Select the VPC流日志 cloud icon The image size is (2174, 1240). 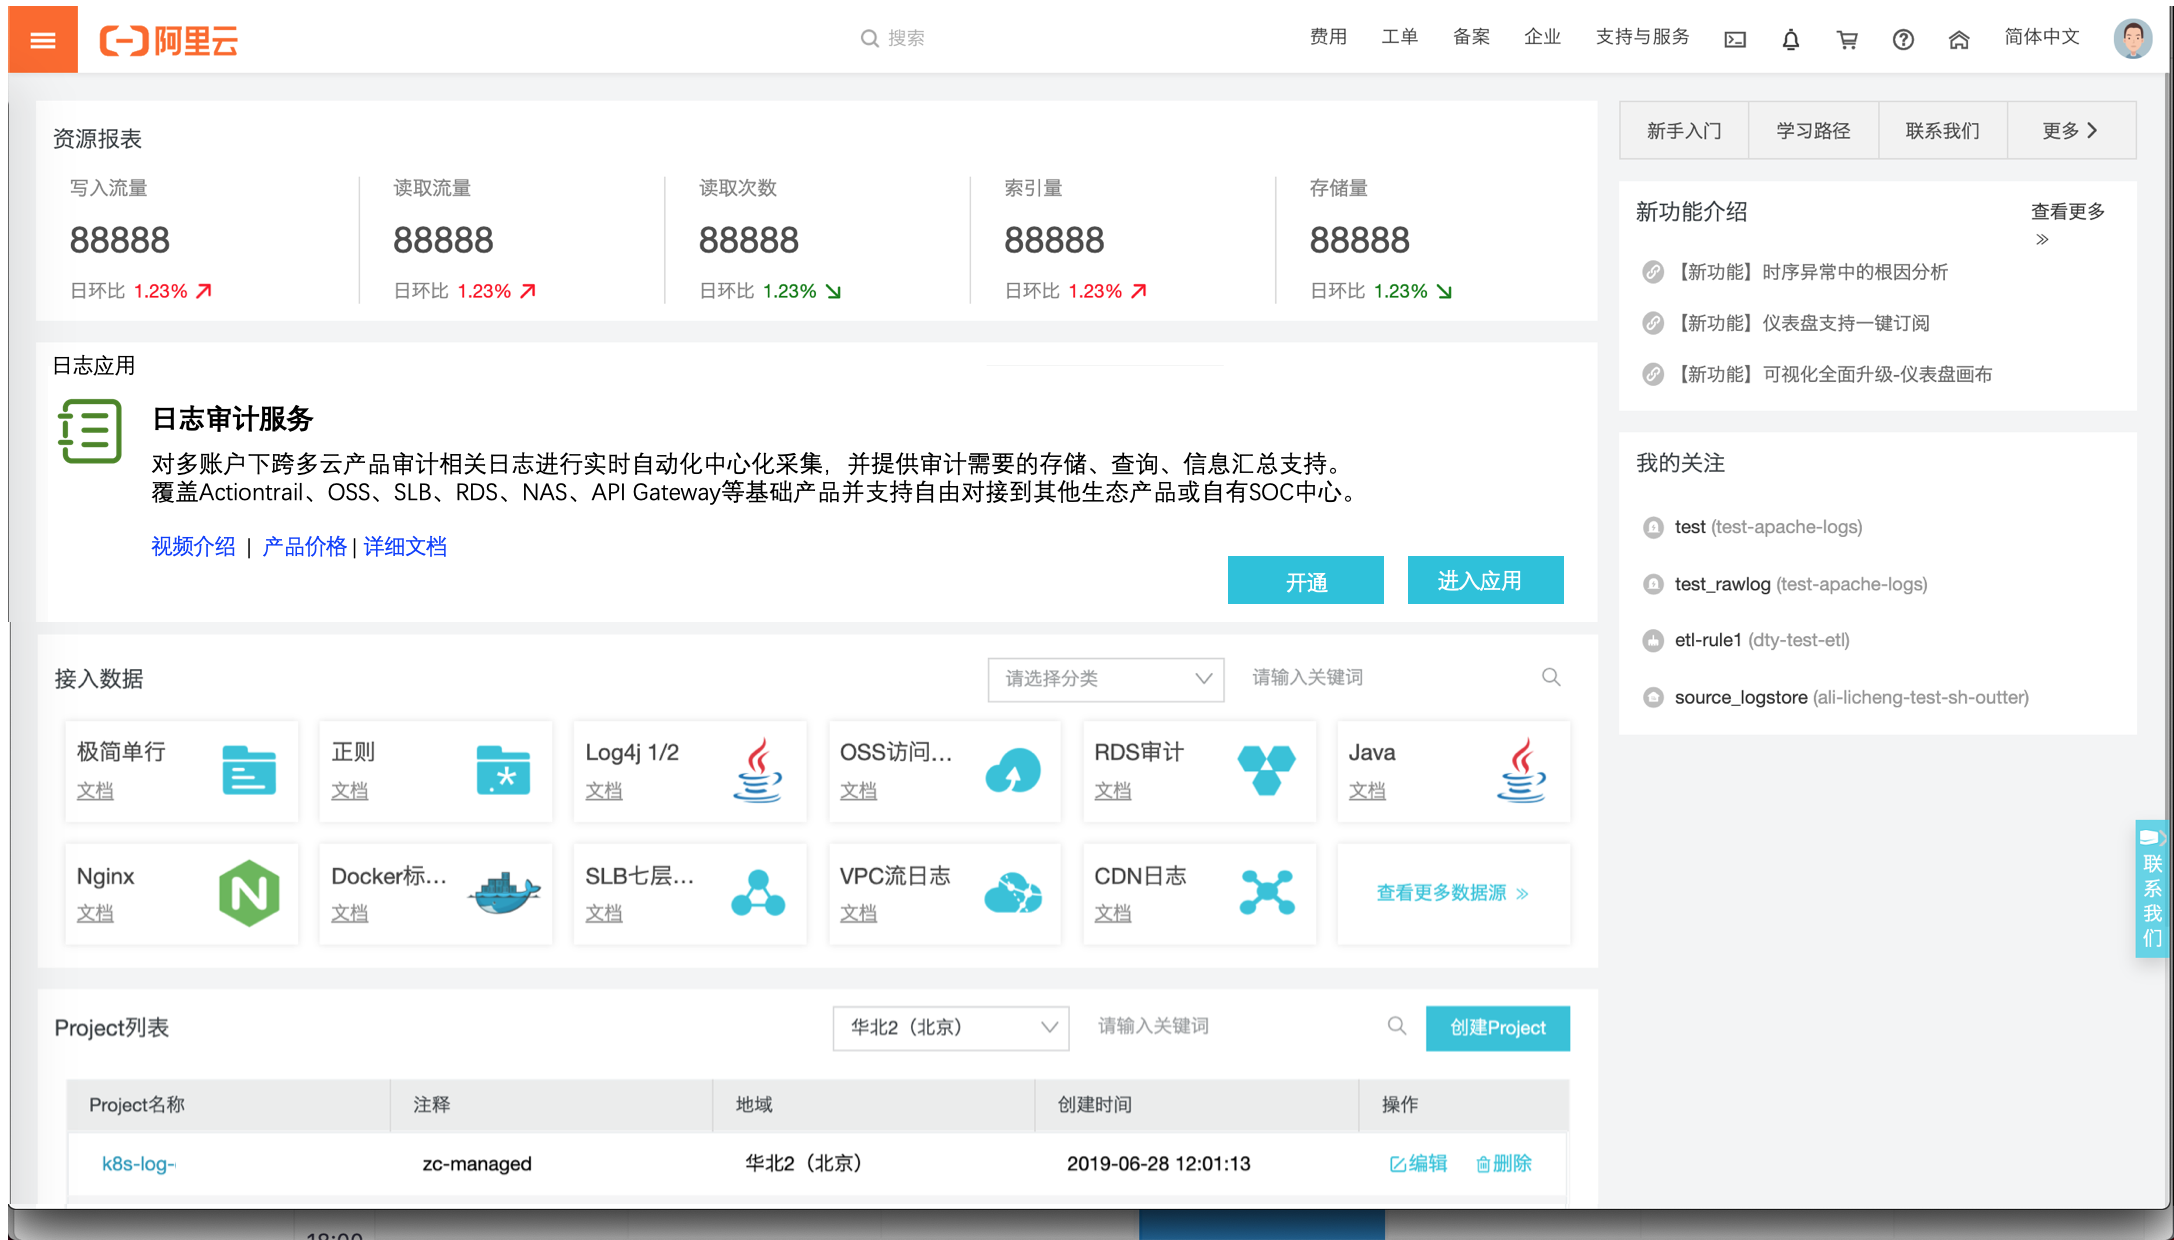click(1013, 893)
